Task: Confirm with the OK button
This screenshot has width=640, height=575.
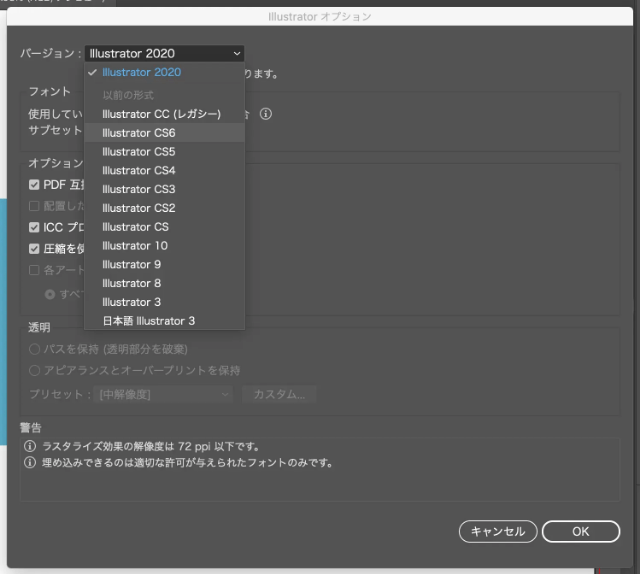Action: click(580, 531)
